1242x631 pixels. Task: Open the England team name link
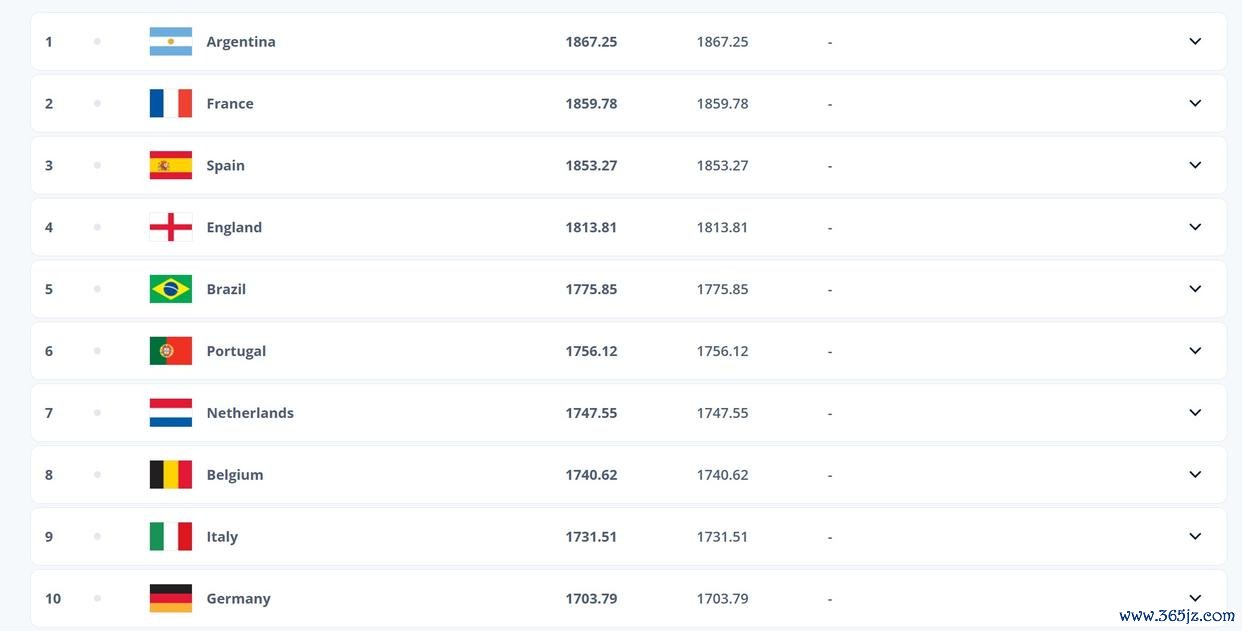click(x=234, y=227)
